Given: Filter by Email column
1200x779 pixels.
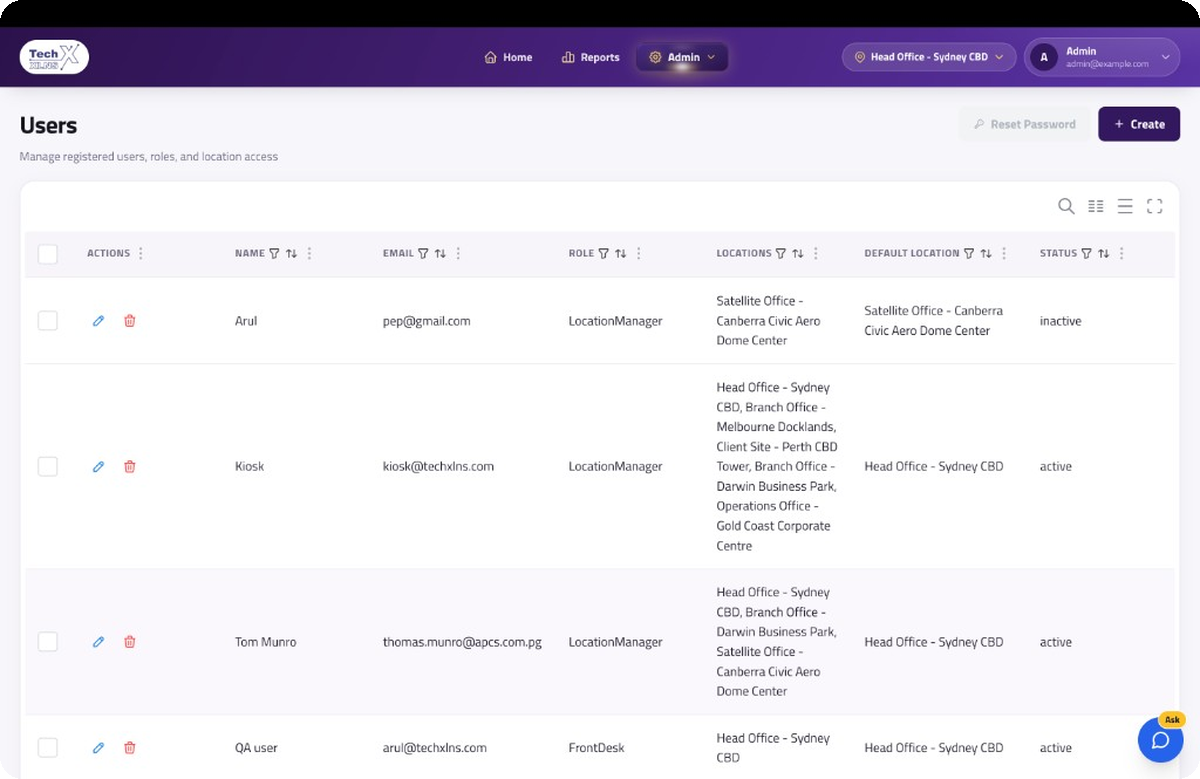Looking at the screenshot, I should (x=423, y=254).
